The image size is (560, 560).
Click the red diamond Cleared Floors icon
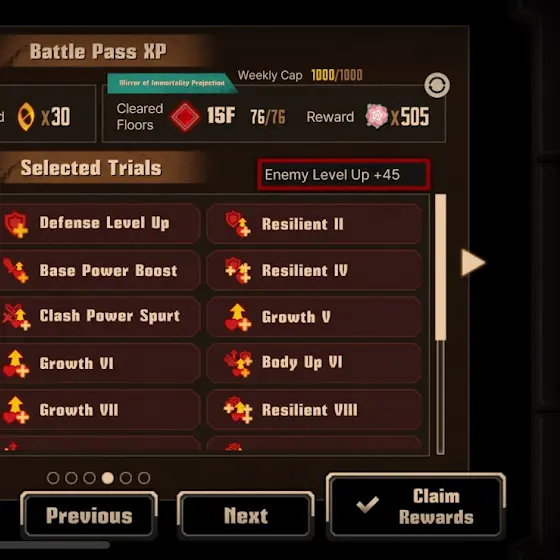pos(185,116)
